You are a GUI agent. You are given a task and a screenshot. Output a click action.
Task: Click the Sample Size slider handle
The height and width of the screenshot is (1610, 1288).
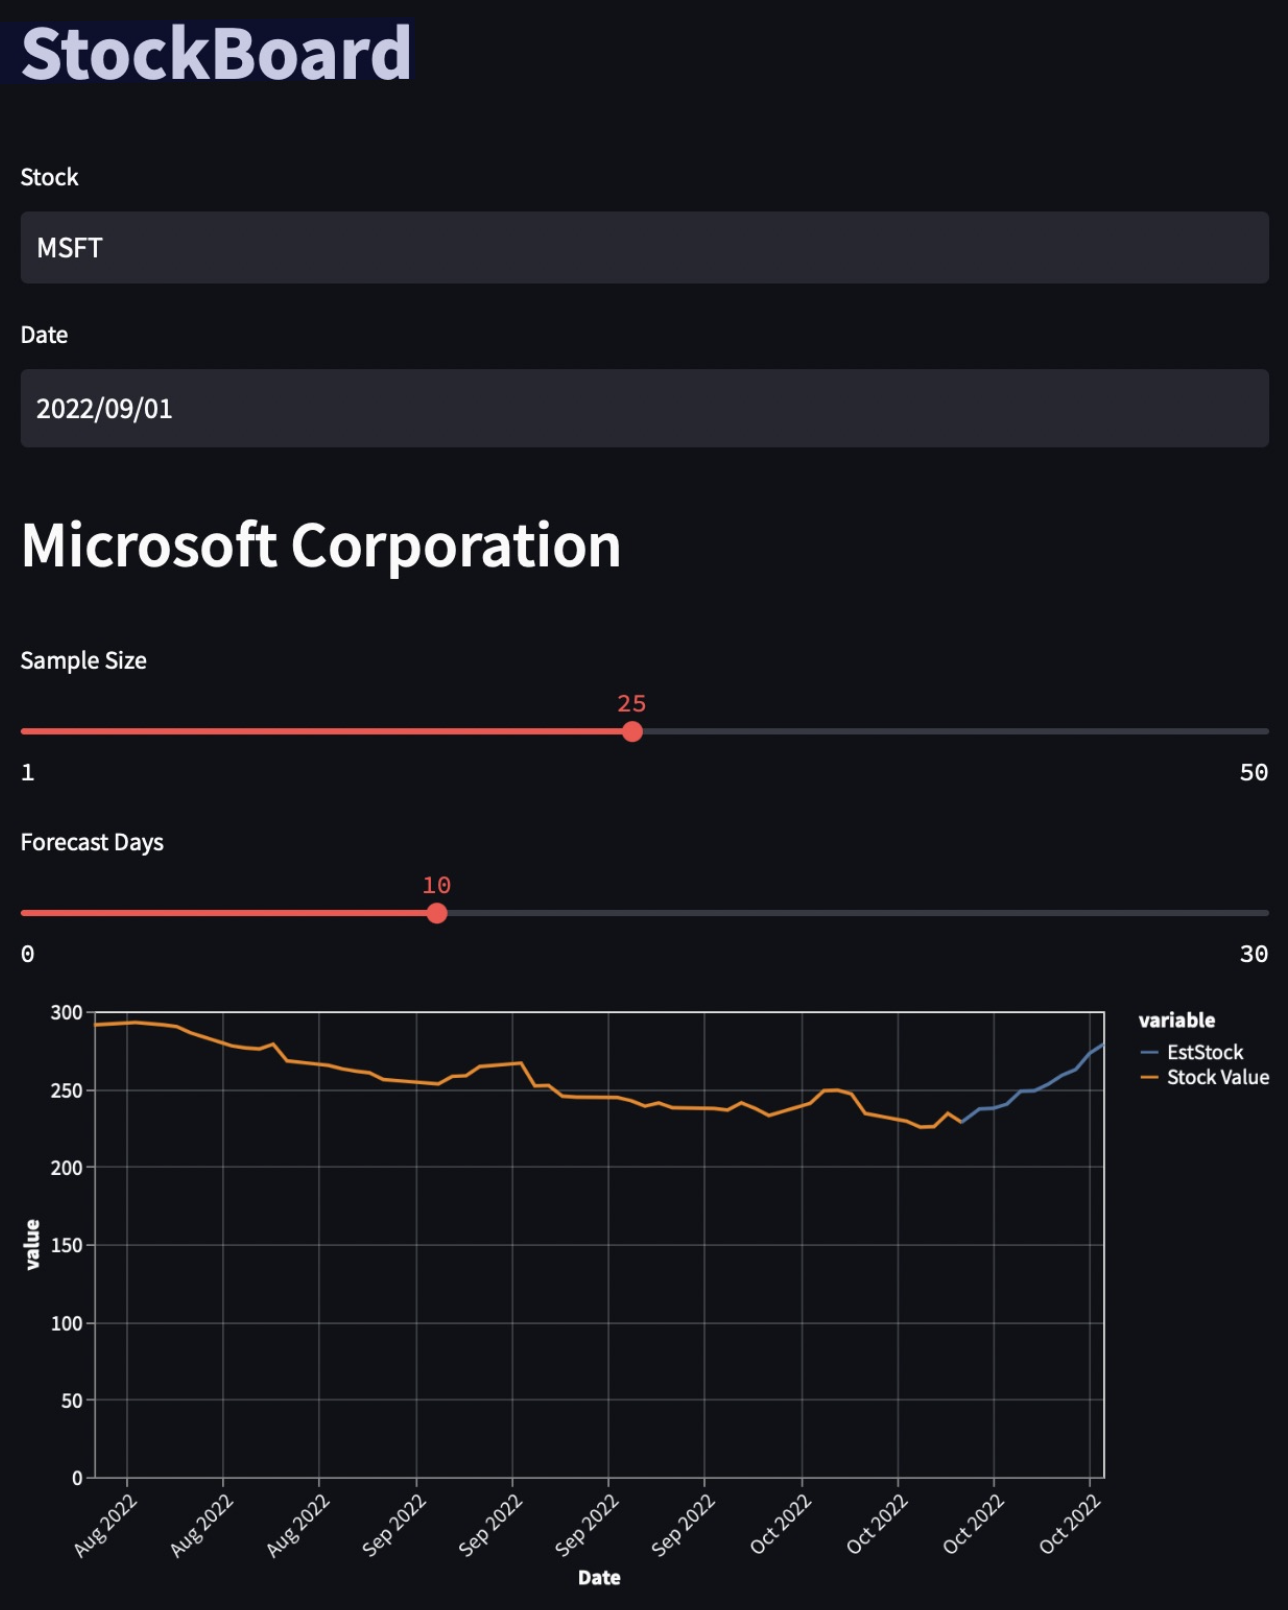click(632, 732)
